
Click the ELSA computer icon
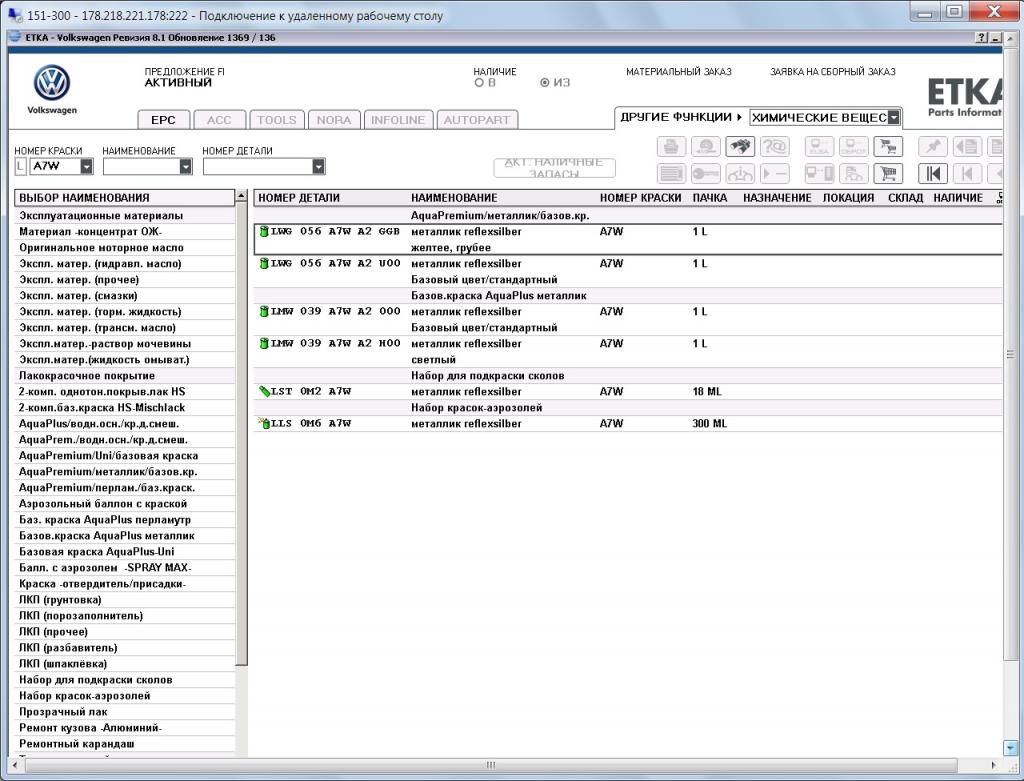tap(820, 146)
